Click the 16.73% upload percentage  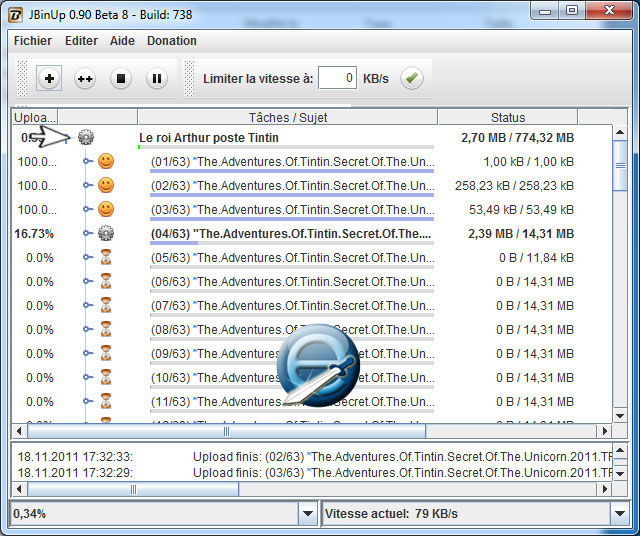34,234
